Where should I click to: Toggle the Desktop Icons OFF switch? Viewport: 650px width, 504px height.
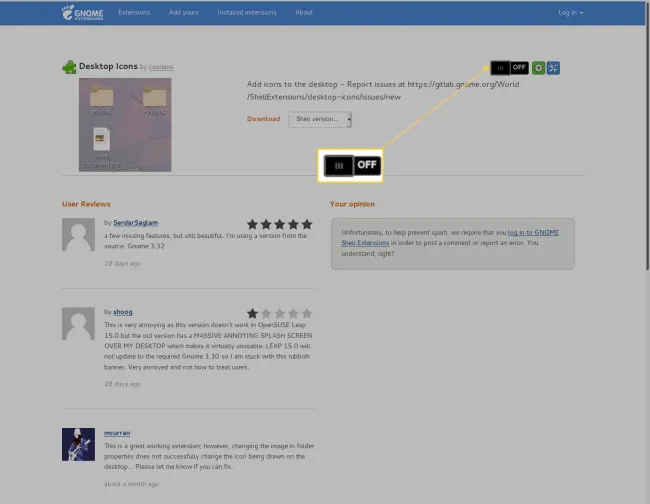[x=509, y=68]
